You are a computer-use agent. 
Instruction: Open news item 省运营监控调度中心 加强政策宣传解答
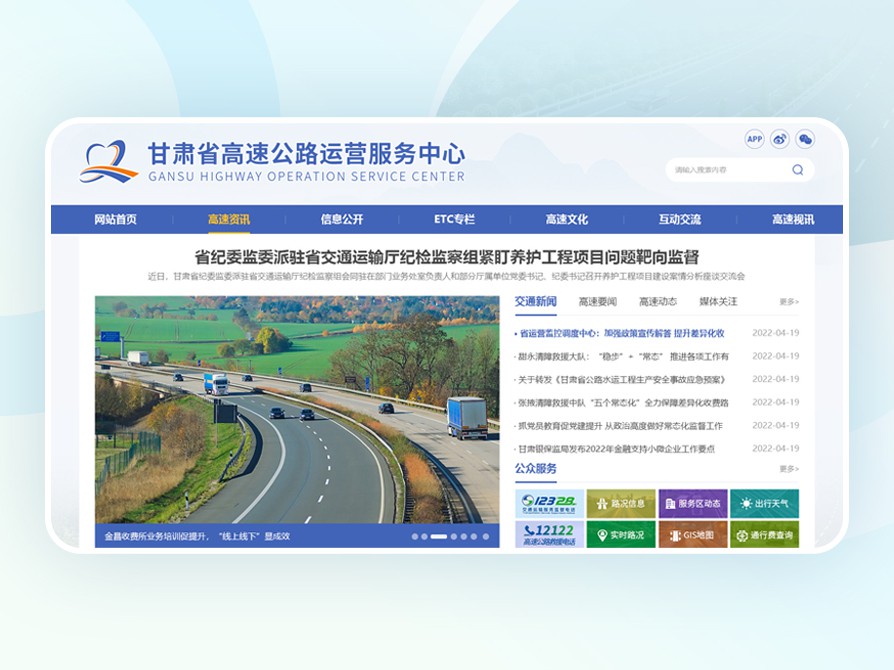click(x=621, y=333)
